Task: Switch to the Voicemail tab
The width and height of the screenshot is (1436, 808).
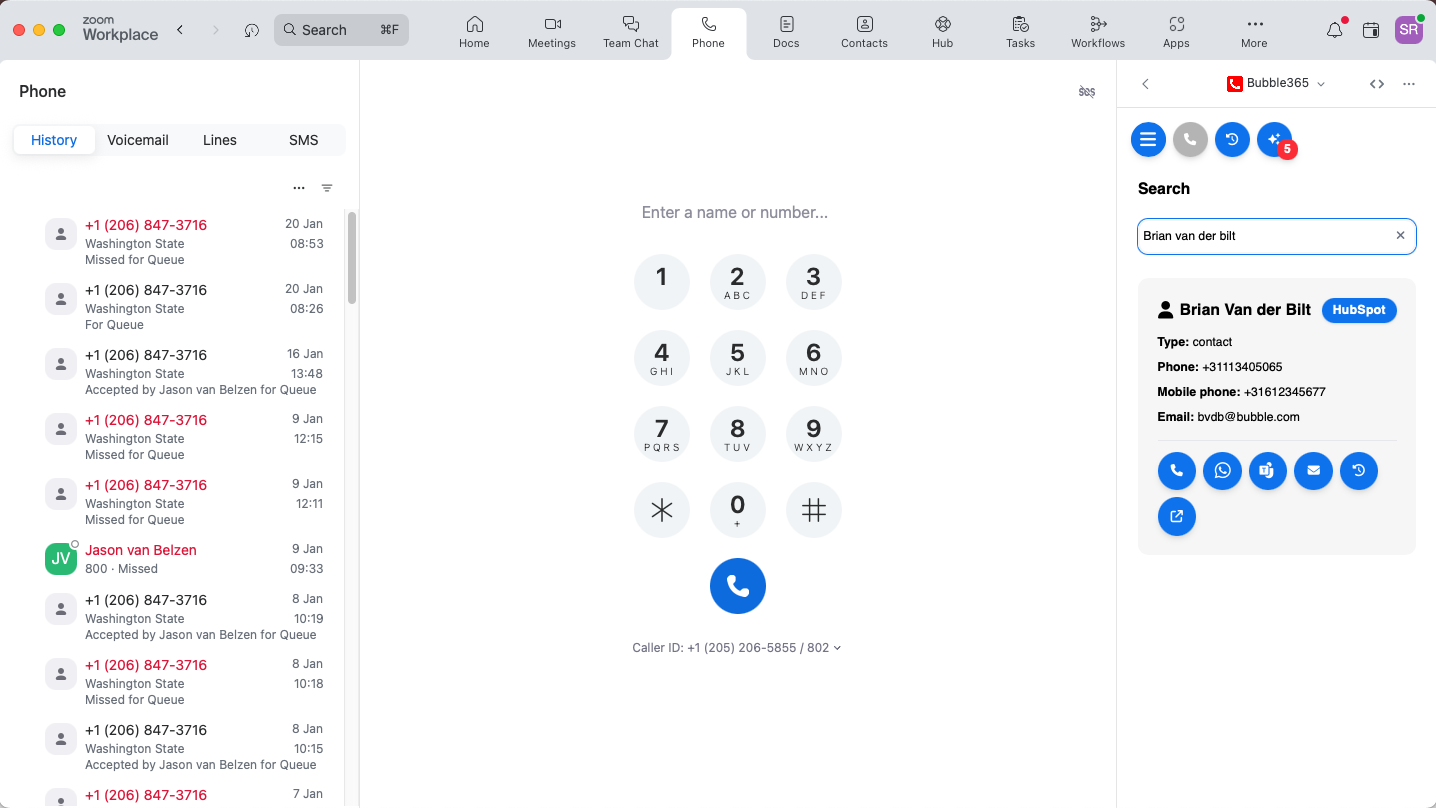Action: tap(138, 140)
